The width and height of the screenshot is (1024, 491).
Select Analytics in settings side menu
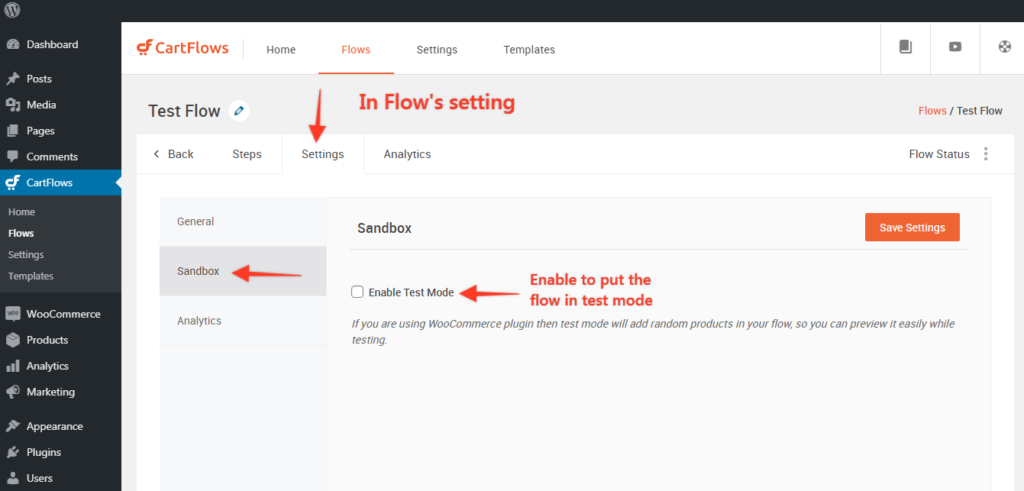tap(243, 321)
